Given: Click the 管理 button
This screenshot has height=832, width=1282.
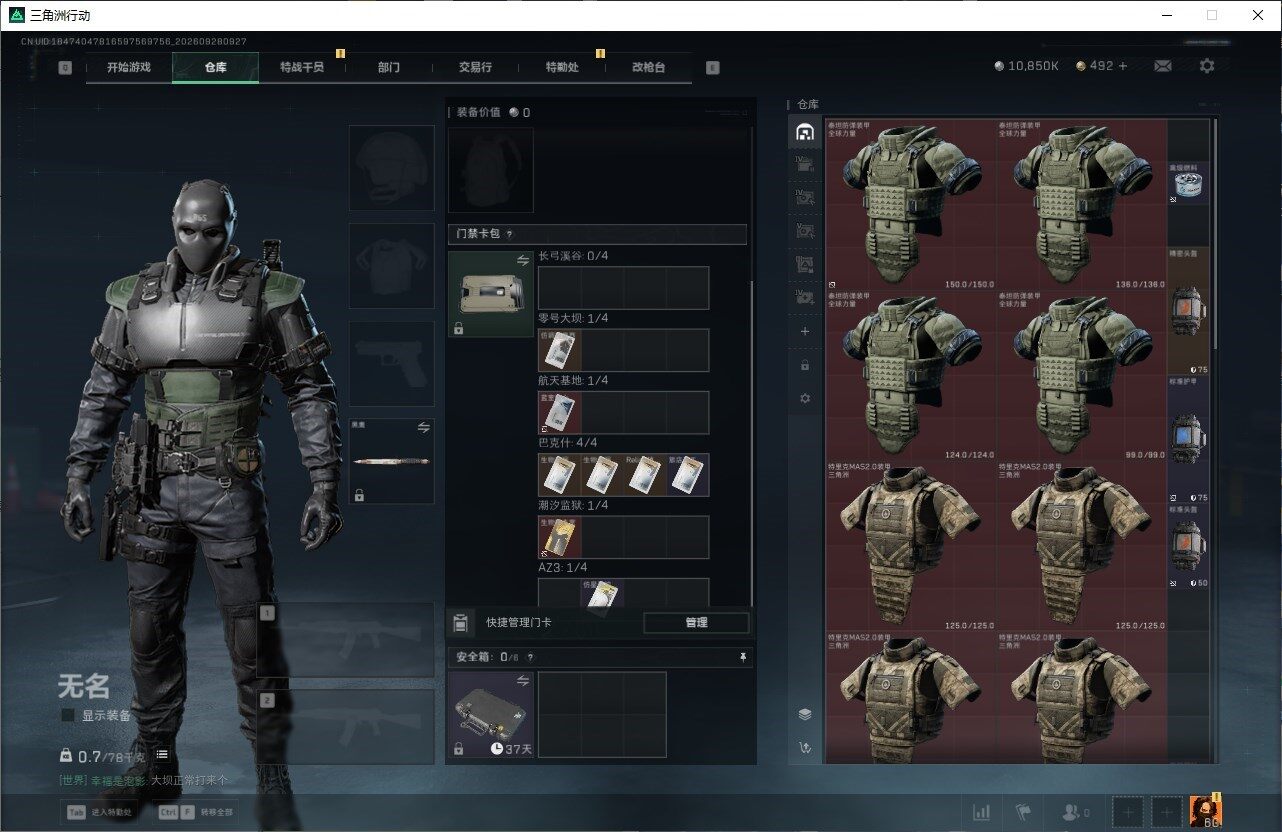Looking at the screenshot, I should [696, 622].
